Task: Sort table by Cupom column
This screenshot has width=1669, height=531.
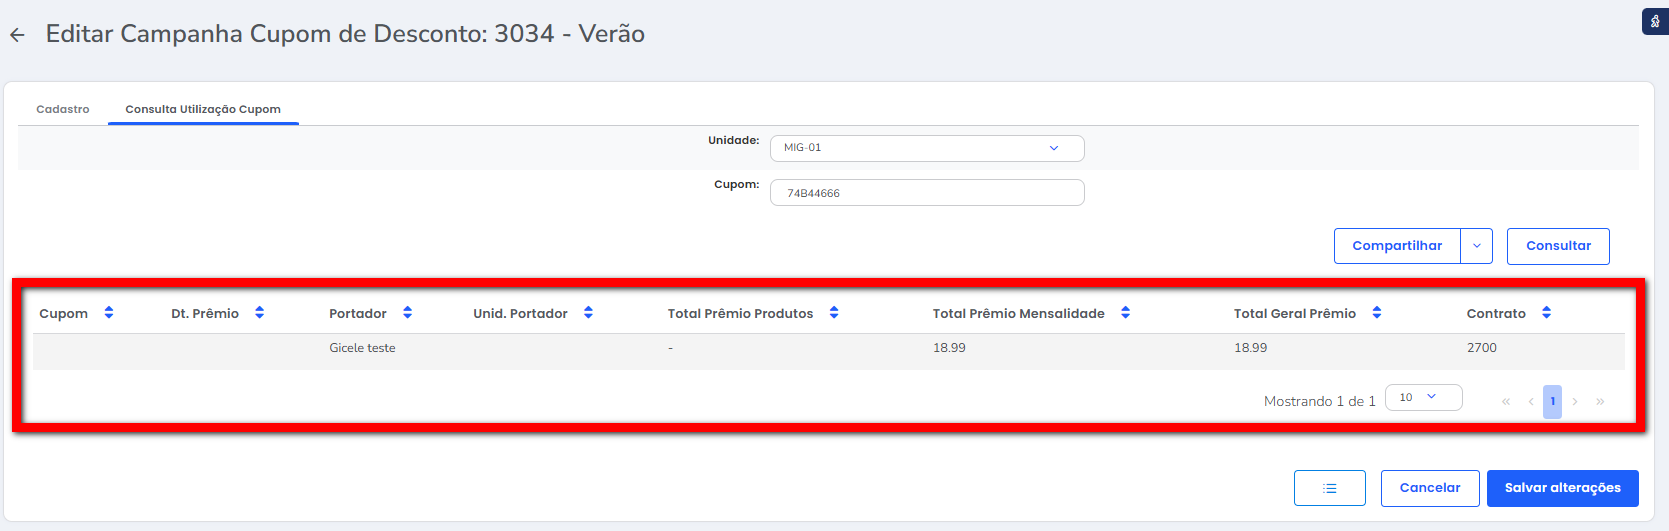Action: (109, 313)
